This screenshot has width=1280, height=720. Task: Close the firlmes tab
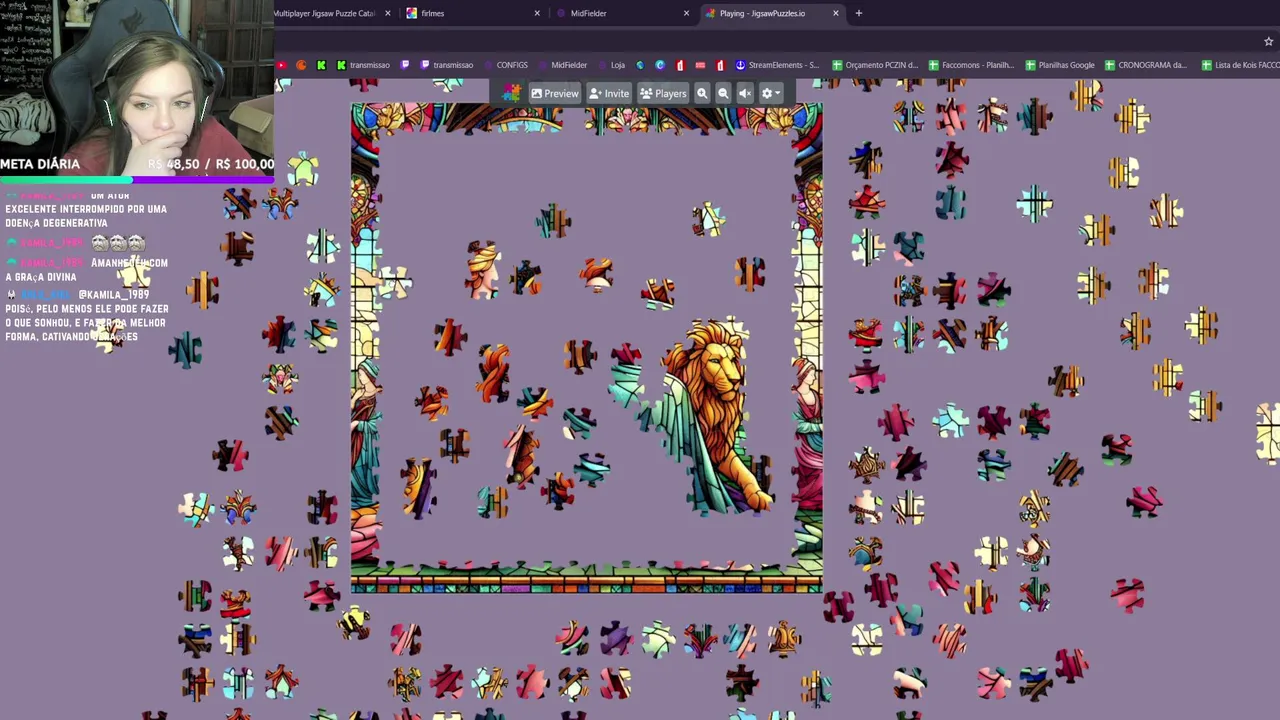(x=537, y=13)
